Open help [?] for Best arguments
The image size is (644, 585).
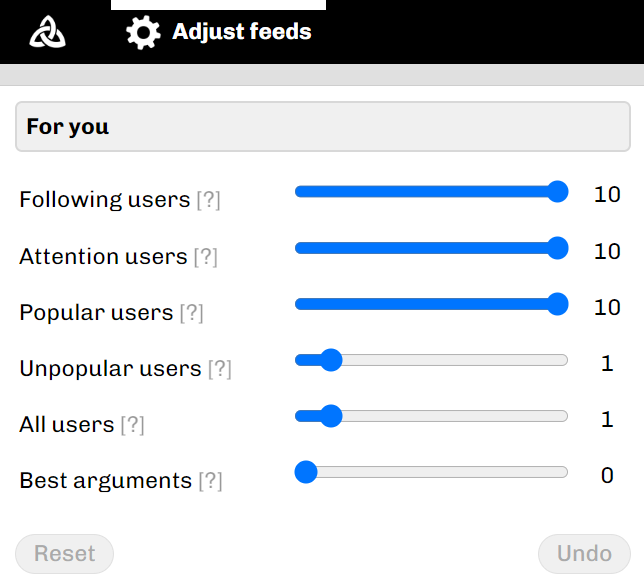coord(210,481)
